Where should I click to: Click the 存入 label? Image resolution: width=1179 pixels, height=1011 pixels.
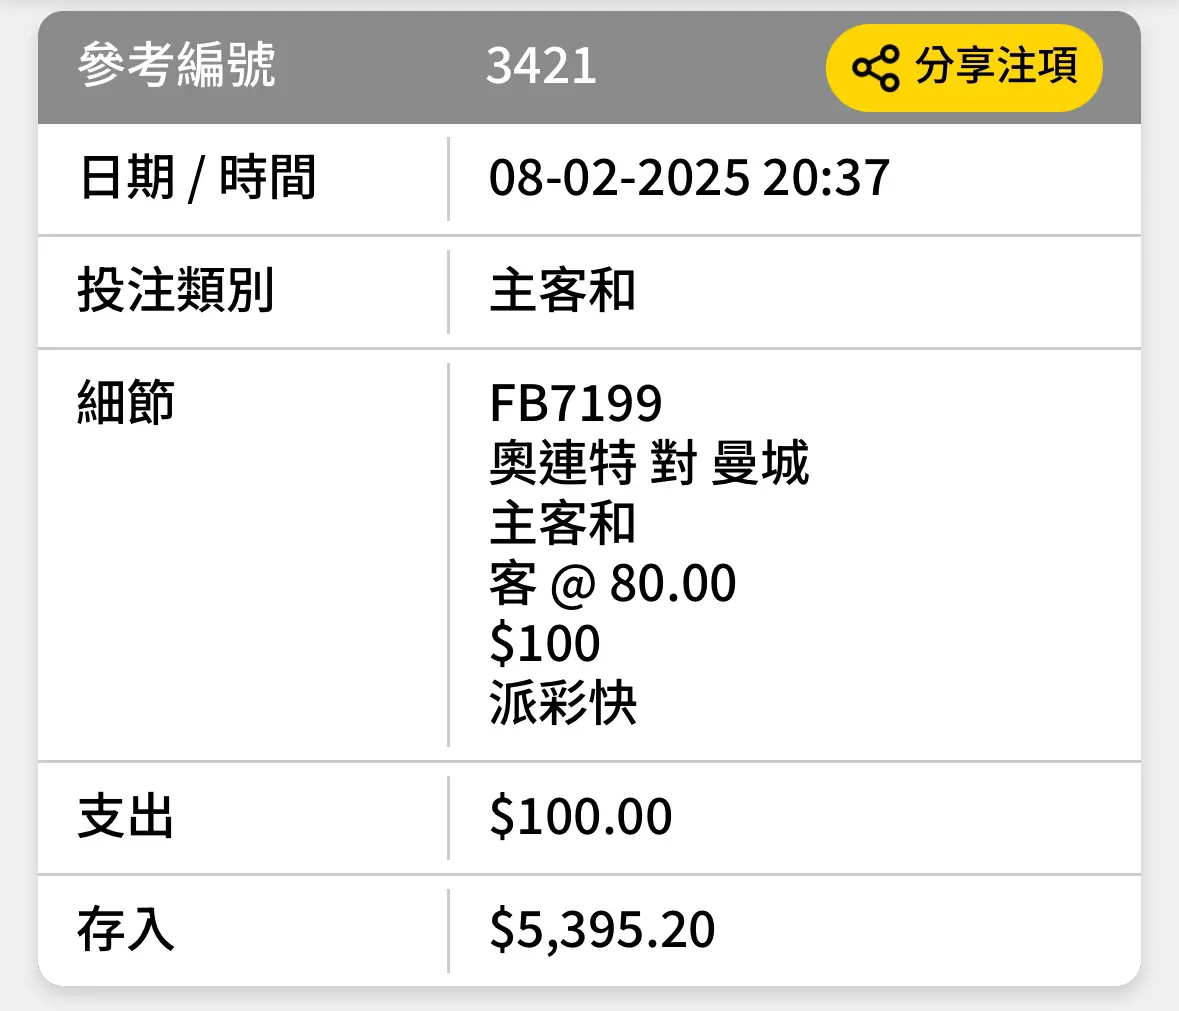[126, 930]
